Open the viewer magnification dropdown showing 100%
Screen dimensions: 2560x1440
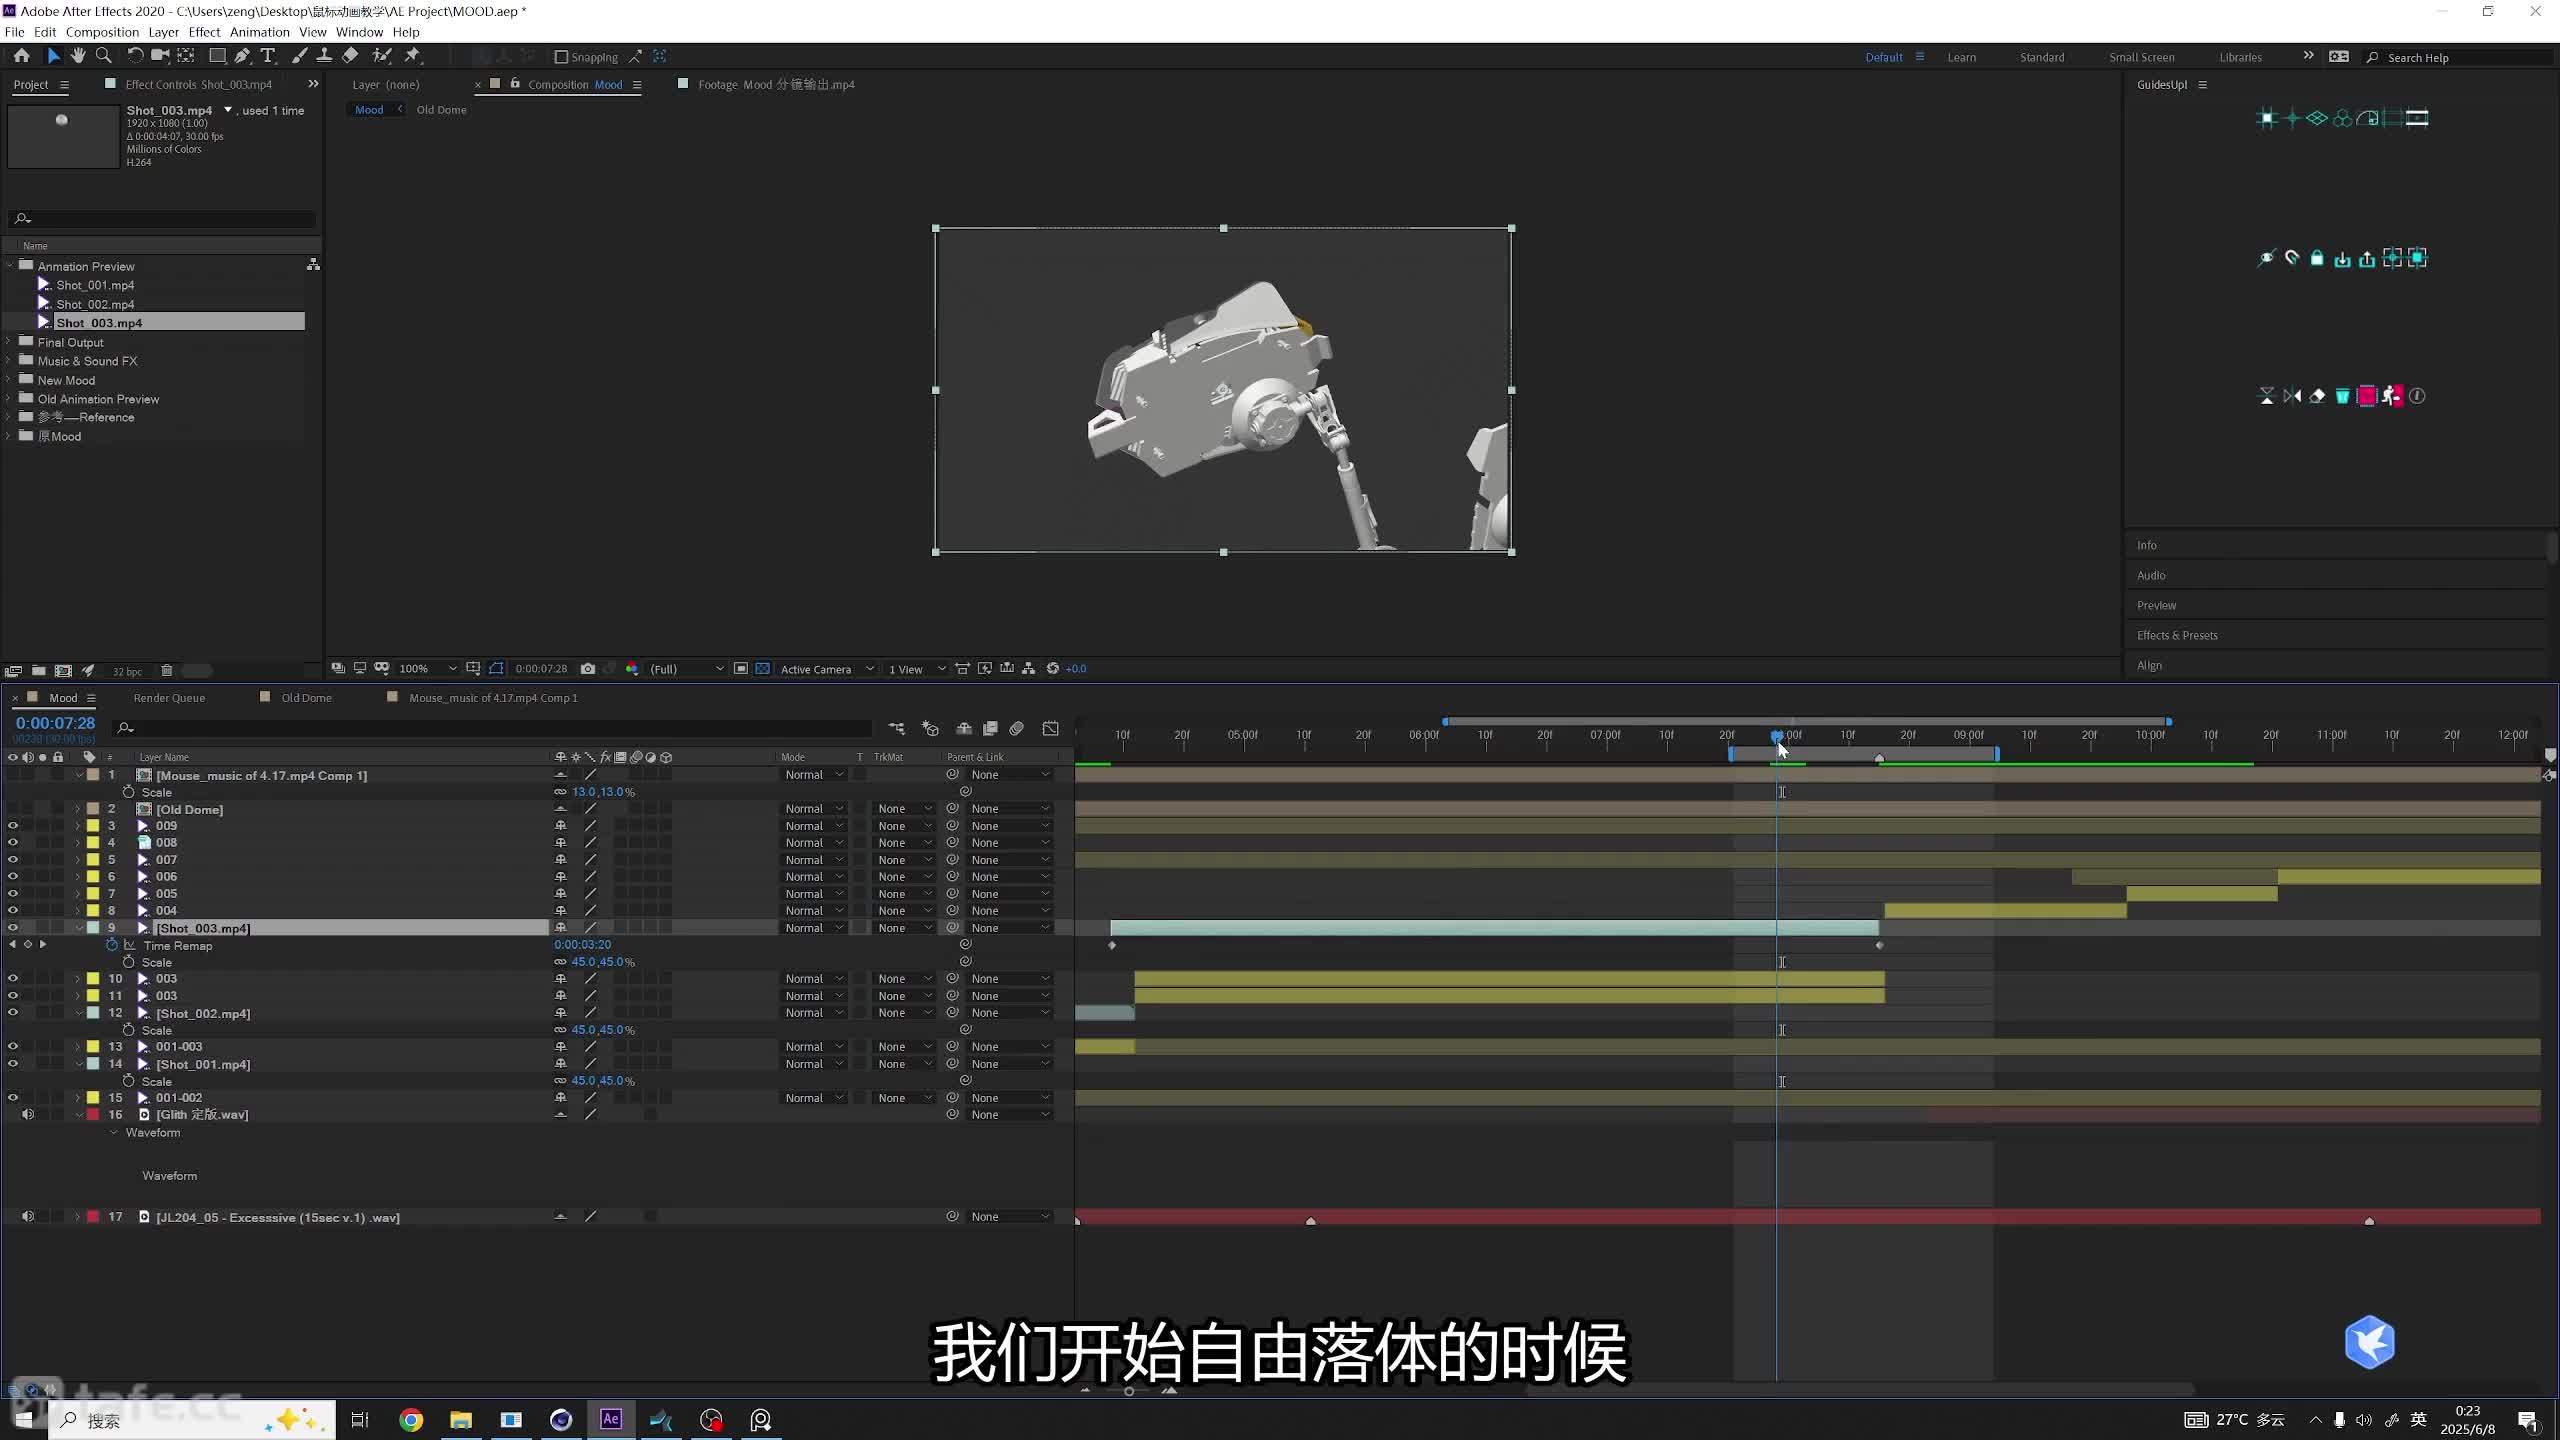[x=428, y=669]
